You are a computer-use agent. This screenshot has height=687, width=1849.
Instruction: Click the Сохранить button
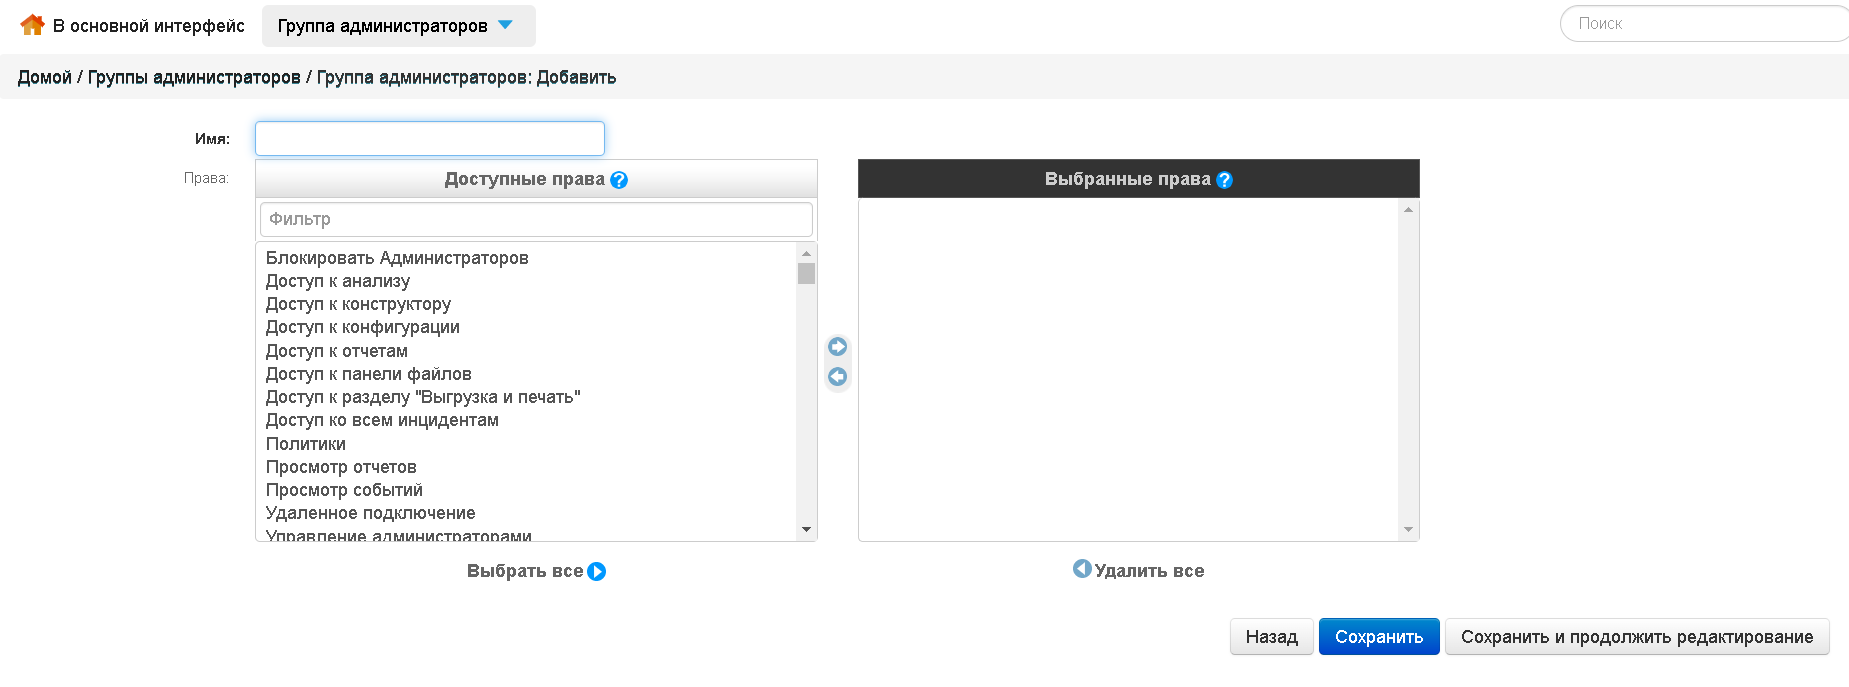(1379, 637)
